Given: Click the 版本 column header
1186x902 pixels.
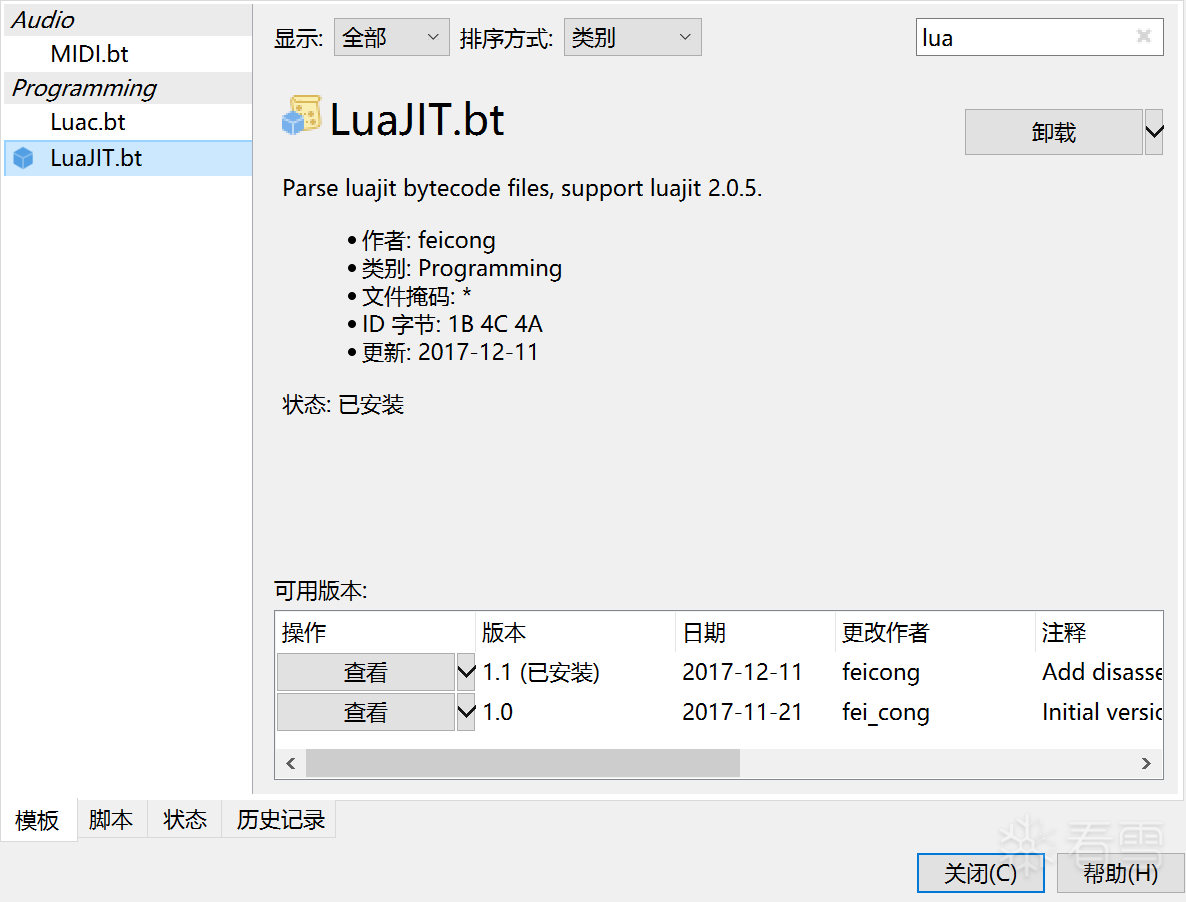Looking at the screenshot, I should pyautogui.click(x=575, y=632).
